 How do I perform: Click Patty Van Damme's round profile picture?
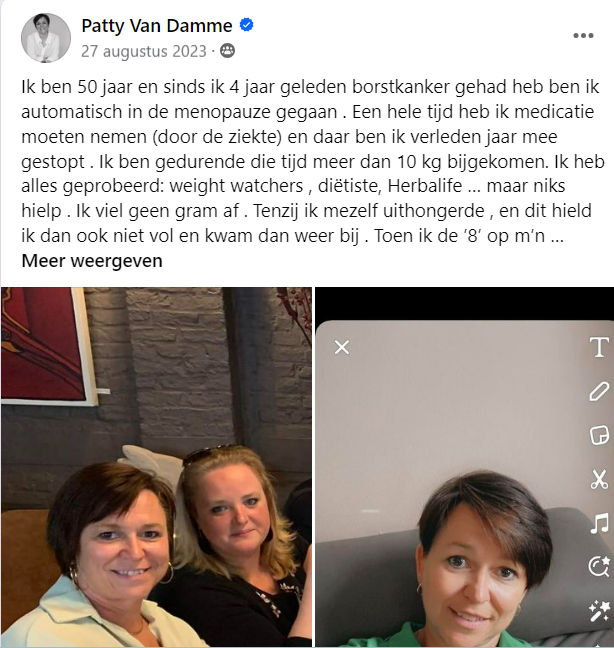tap(46, 38)
